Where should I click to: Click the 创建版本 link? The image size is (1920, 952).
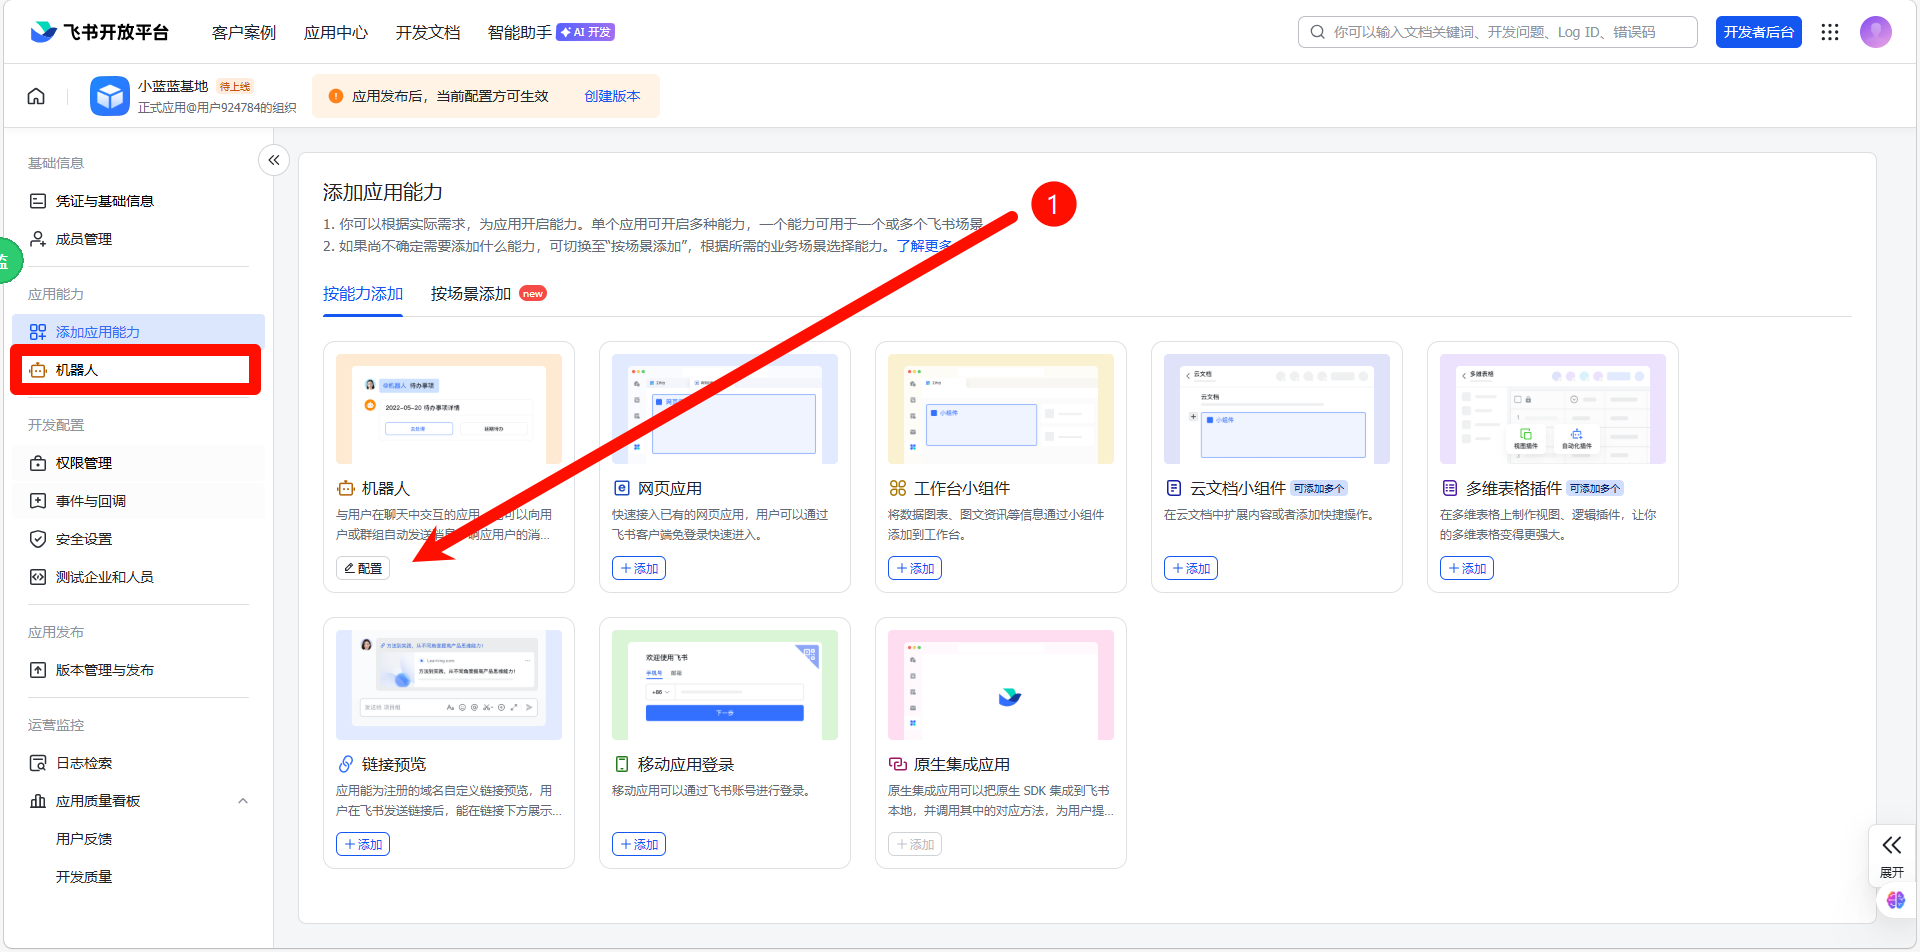click(x=612, y=96)
